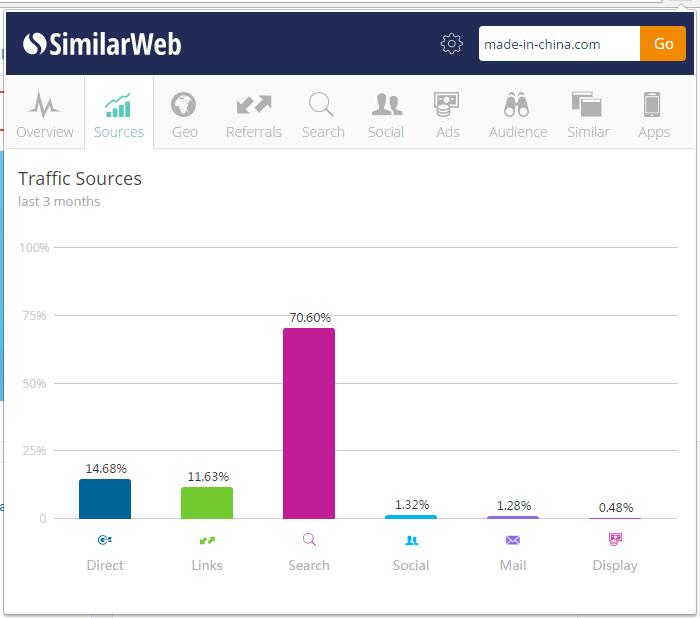Image resolution: width=700 pixels, height=618 pixels.
Task: Open the Overview tab
Action: tap(45, 114)
